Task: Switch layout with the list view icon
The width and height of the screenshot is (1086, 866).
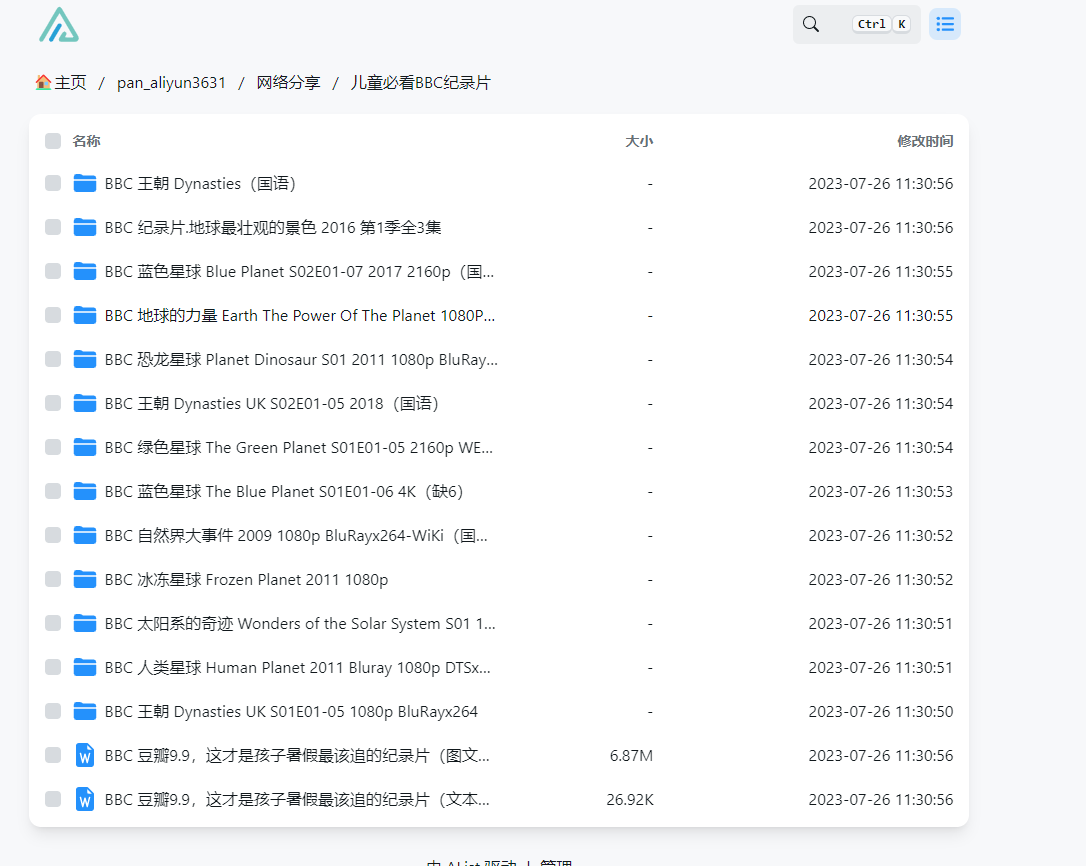Action: tap(944, 24)
